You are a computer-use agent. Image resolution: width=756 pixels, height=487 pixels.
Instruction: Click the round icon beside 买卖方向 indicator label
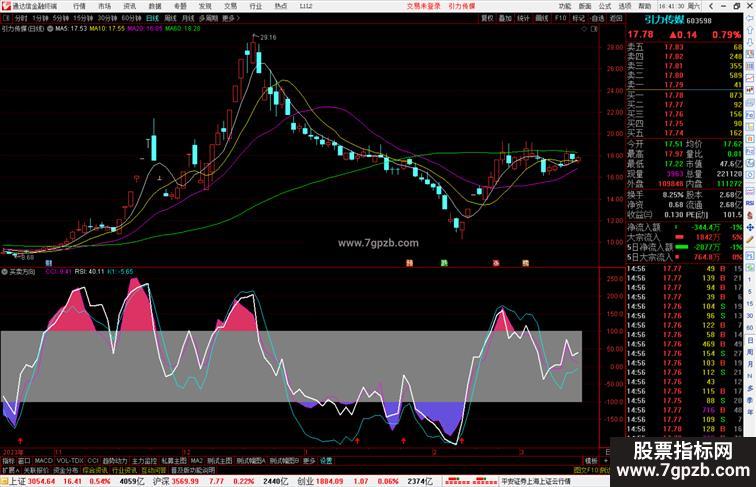pos(4,272)
